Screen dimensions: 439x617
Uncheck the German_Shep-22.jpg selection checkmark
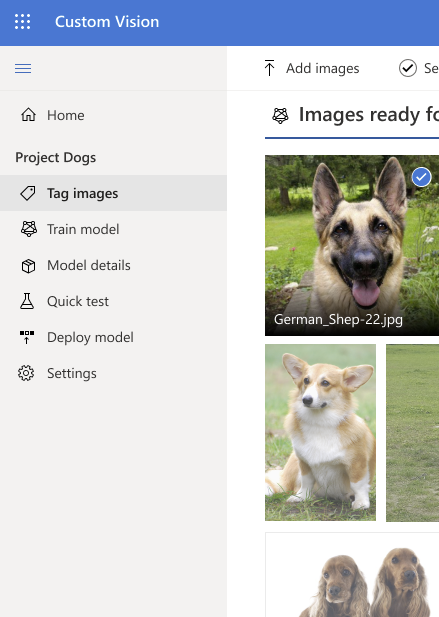click(421, 177)
